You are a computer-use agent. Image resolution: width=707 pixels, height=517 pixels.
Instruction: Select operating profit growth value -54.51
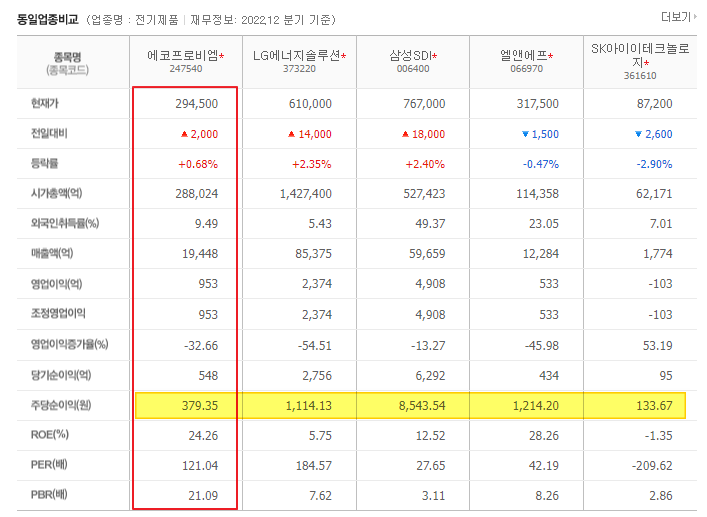[314, 346]
